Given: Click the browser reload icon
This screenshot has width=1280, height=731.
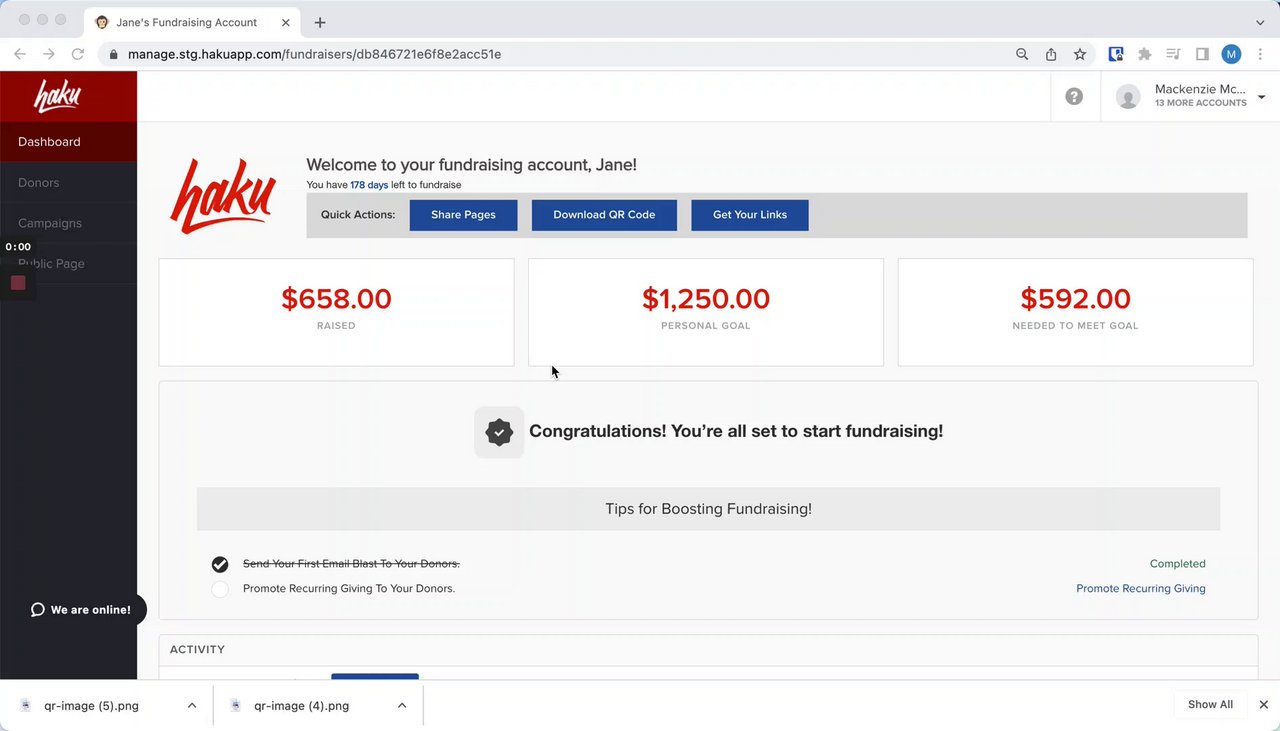Looking at the screenshot, I should point(78,54).
